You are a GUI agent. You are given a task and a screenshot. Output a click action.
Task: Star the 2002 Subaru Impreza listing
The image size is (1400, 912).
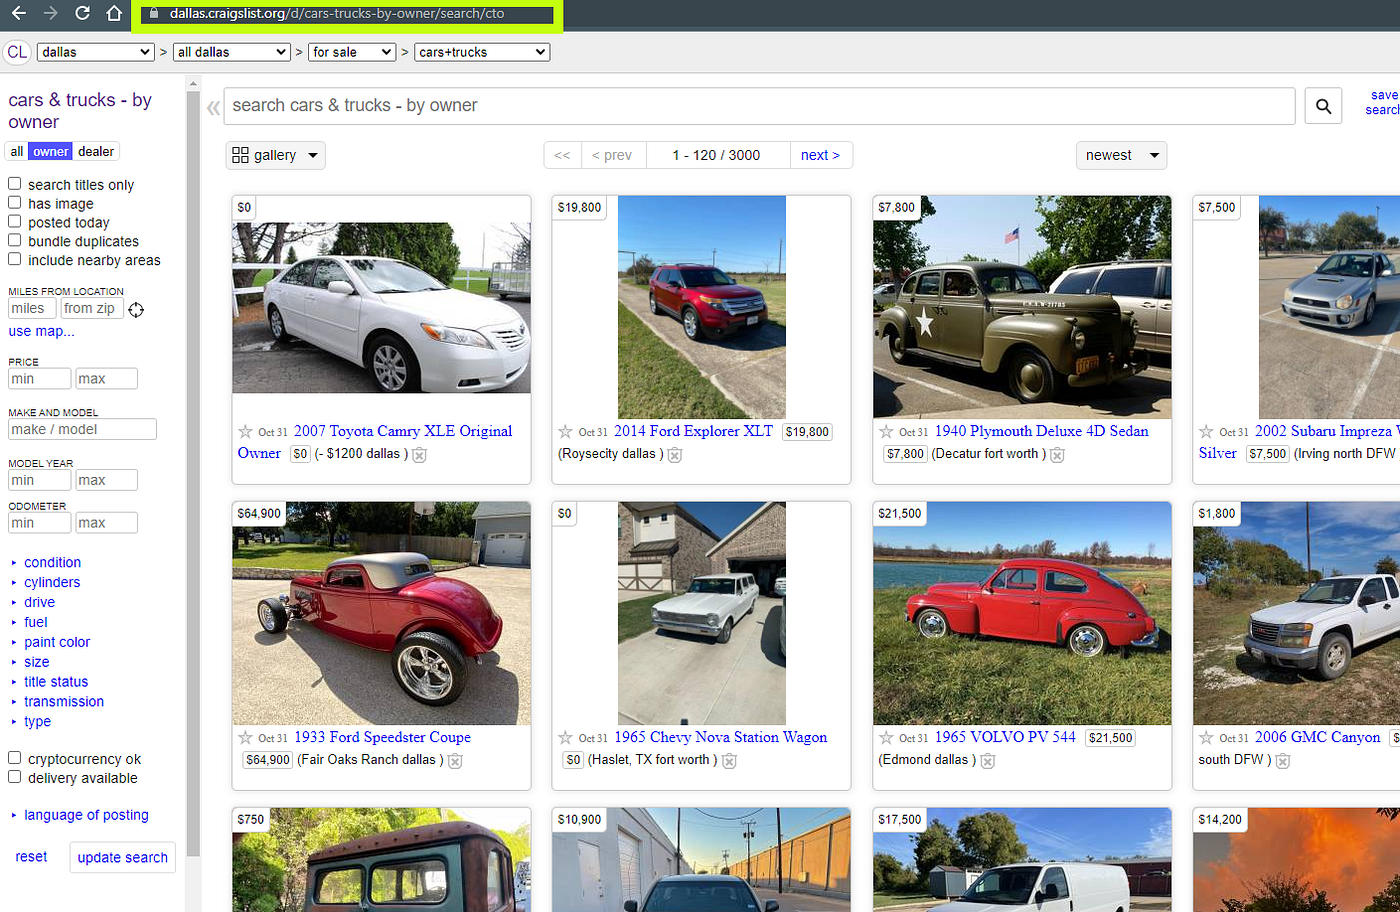[1206, 432]
